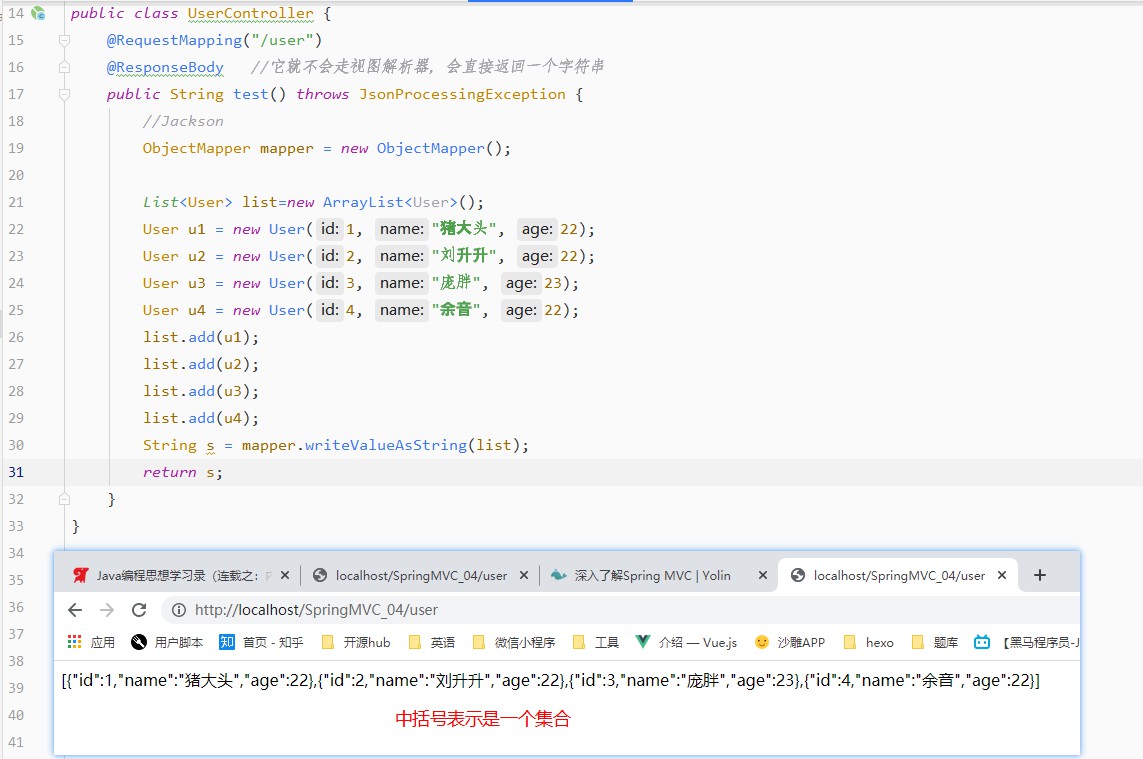Close the Java编程思想学习录 tab
1143x759 pixels.
285,575
